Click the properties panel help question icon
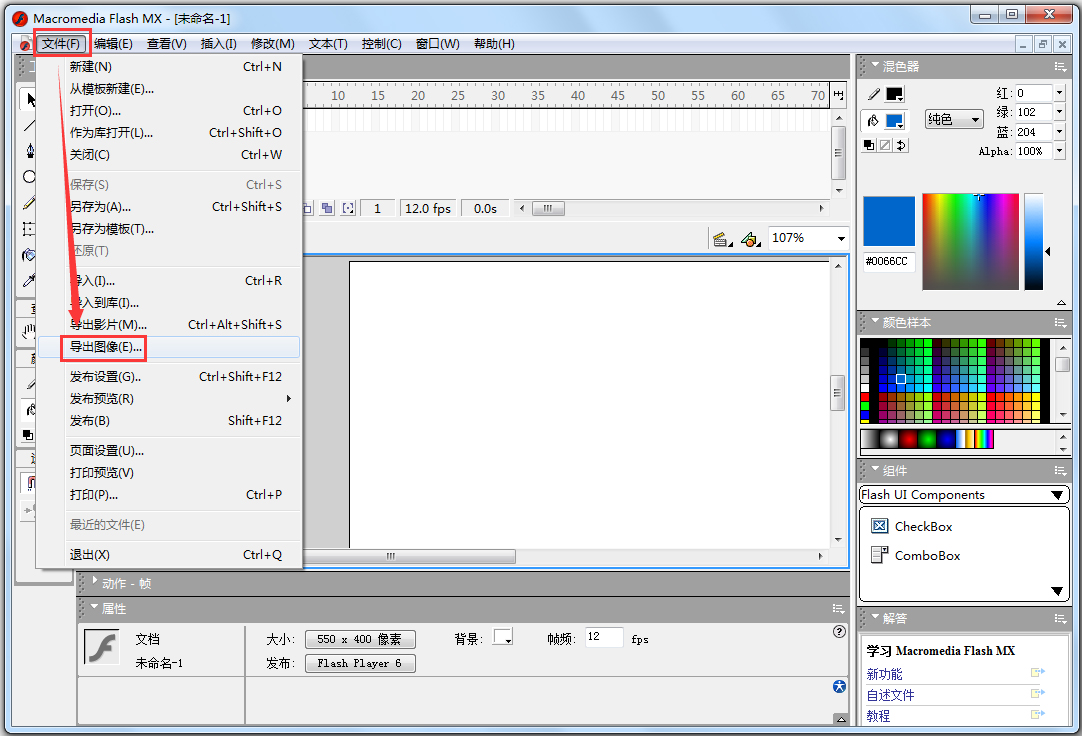This screenshot has height=736, width=1082. tap(839, 631)
